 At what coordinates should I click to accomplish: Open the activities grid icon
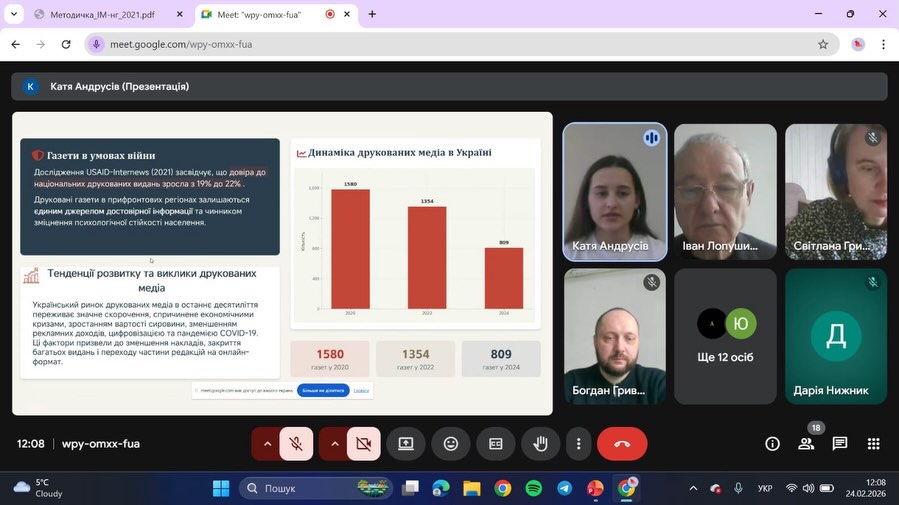[x=873, y=444]
